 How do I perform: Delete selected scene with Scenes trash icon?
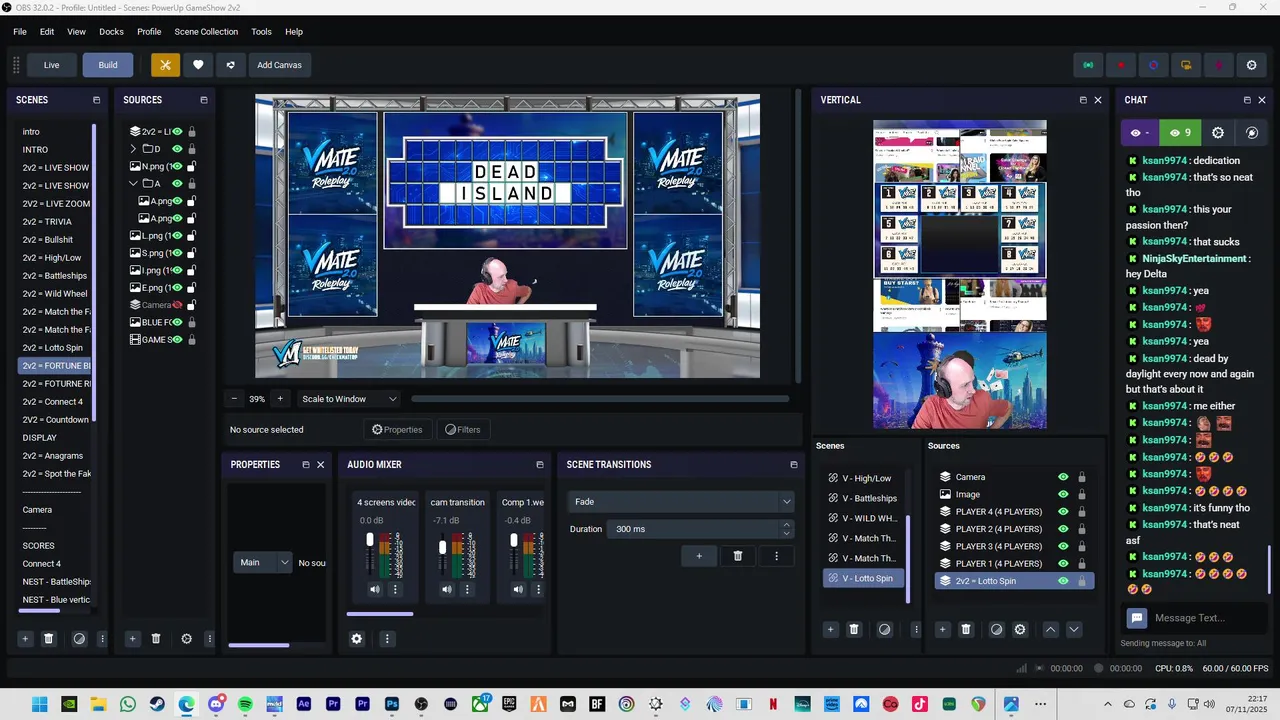pos(48,638)
